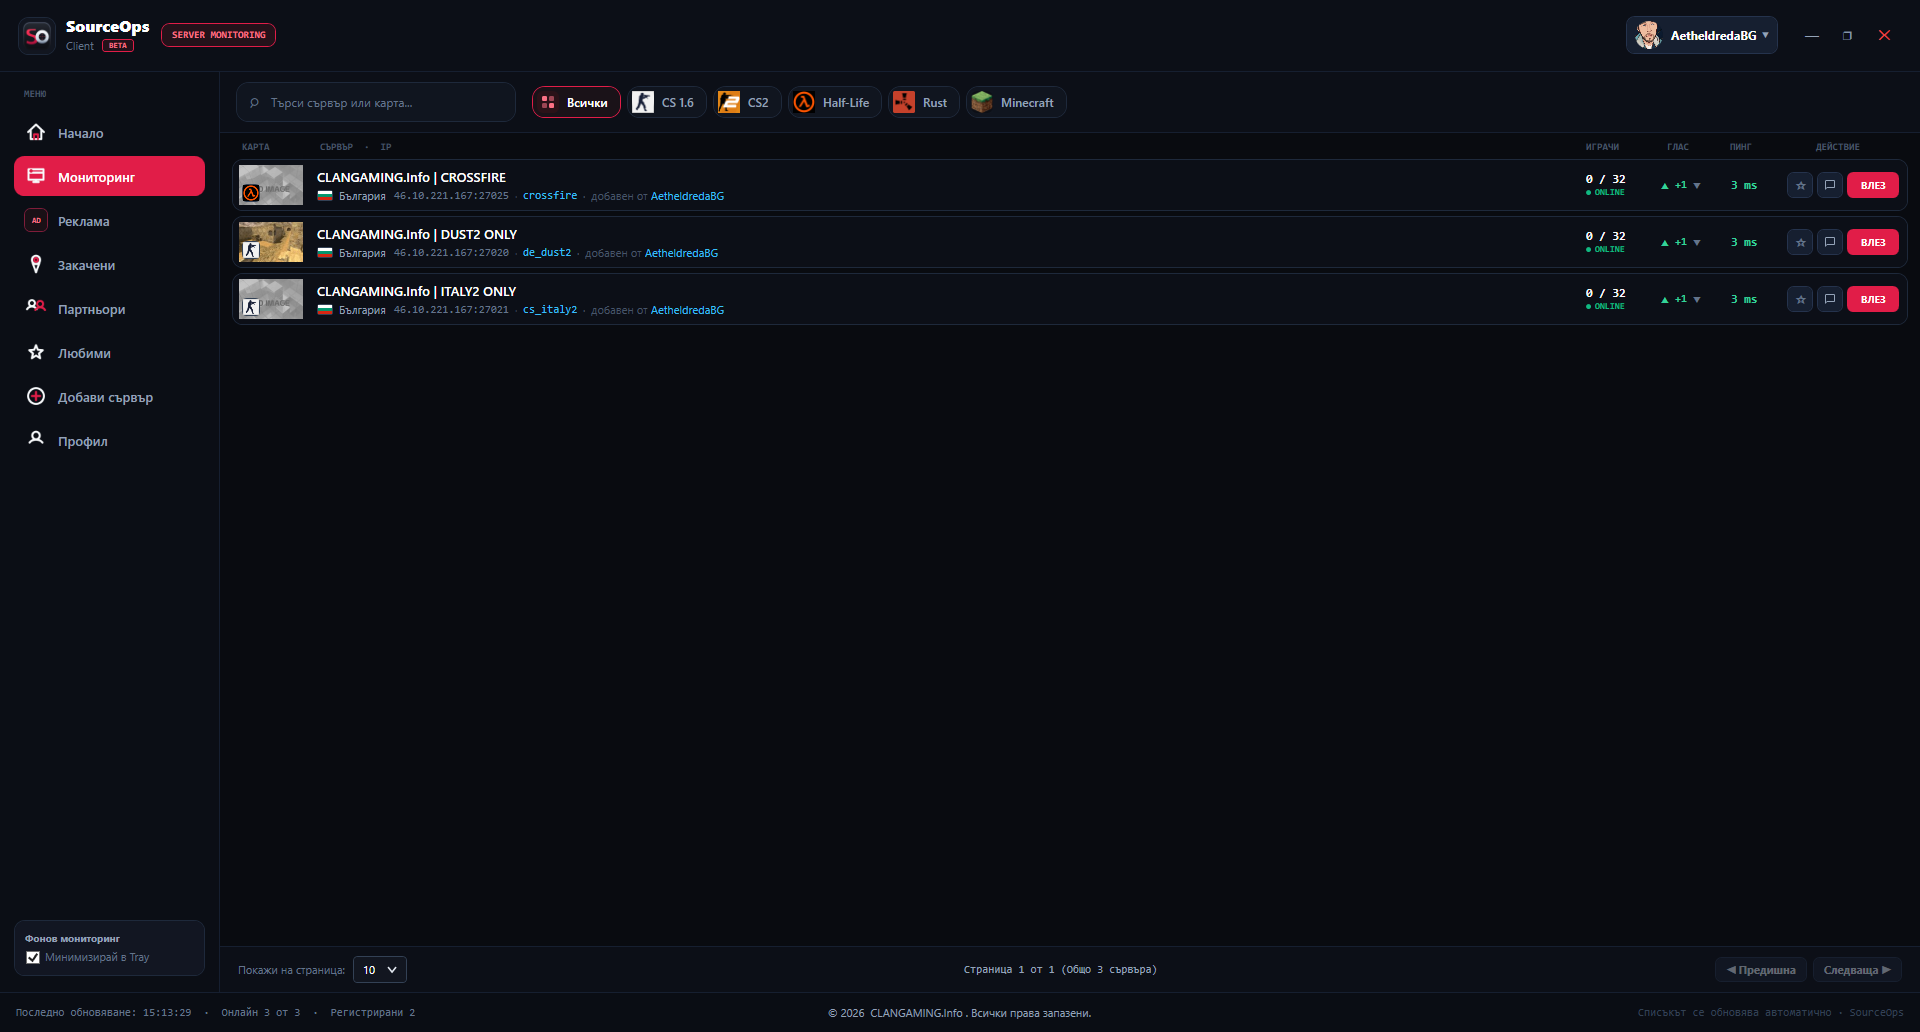Viewport: 1920px width, 1032px height.
Task: Go to Предишна page
Action: (x=1761, y=970)
